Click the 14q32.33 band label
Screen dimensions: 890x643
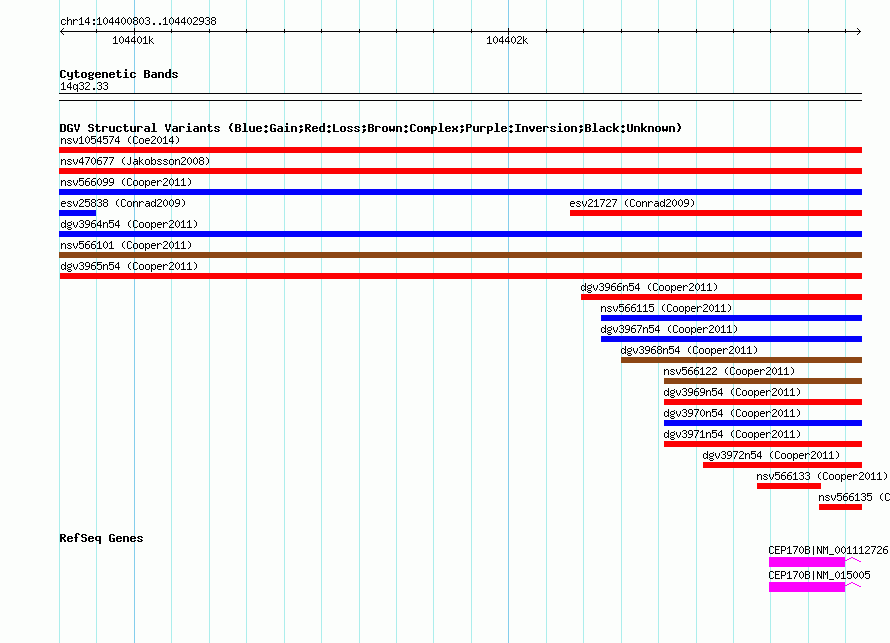point(84,86)
